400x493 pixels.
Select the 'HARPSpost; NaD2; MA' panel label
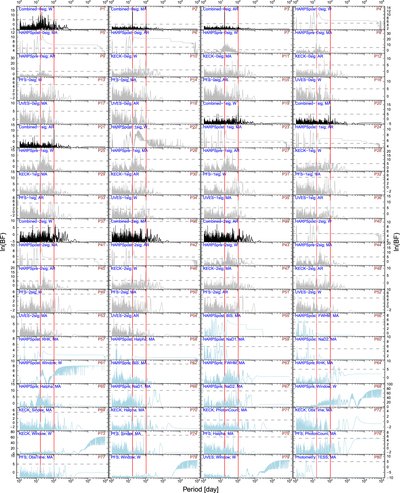(x=316, y=339)
